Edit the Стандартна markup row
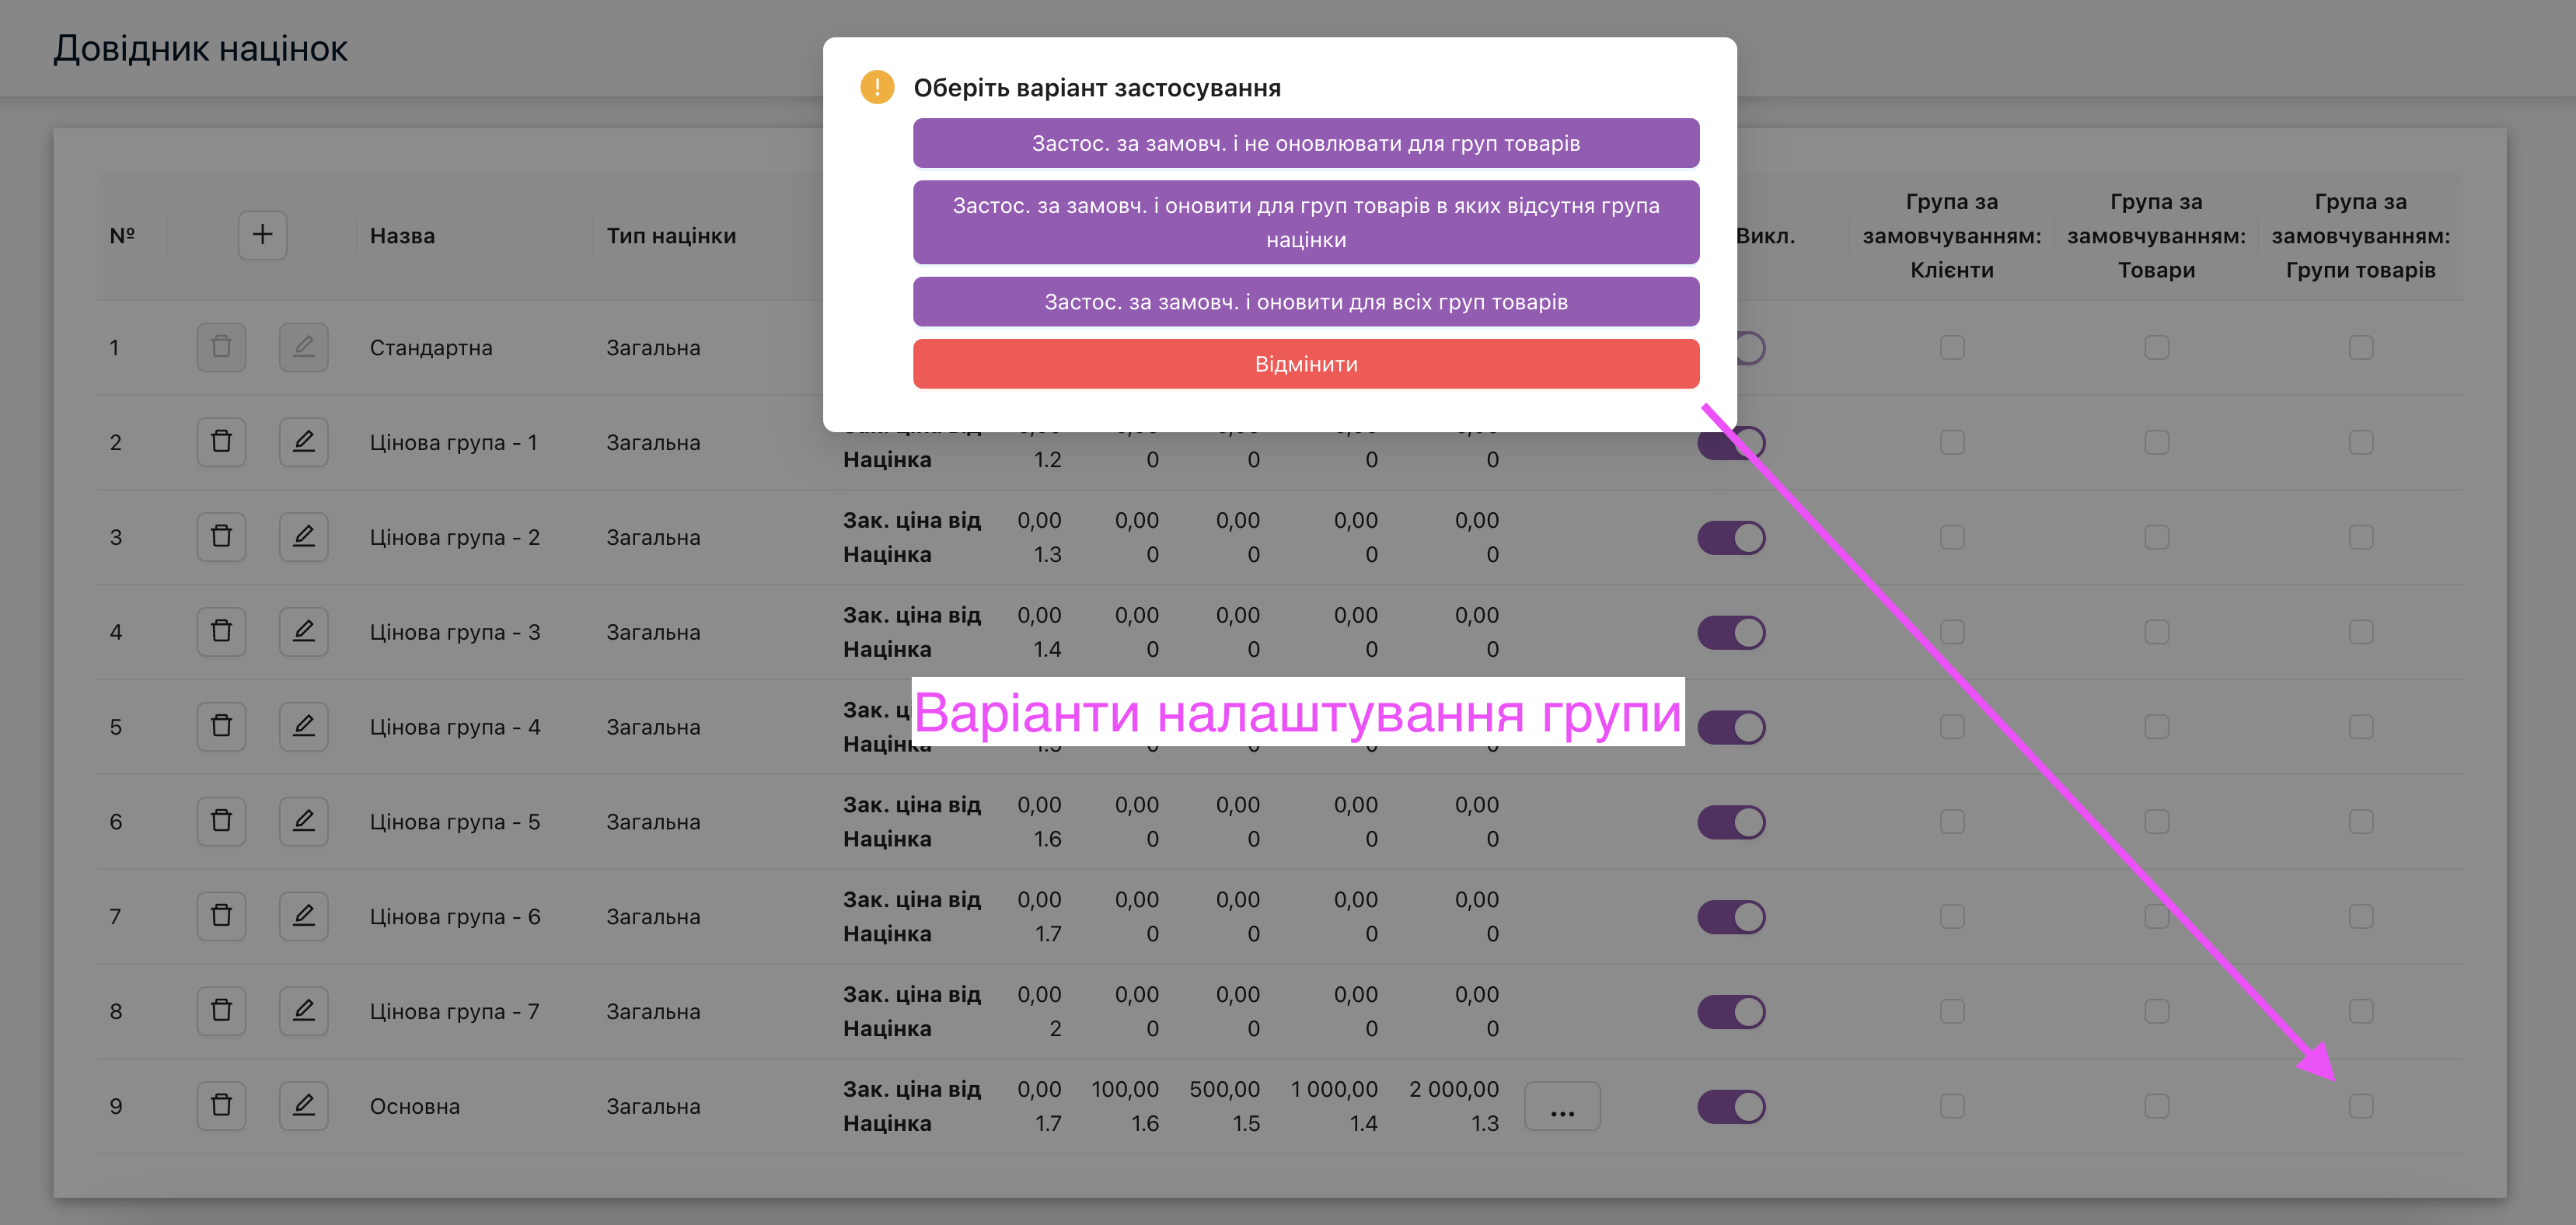The height and width of the screenshot is (1225, 2576). (303, 347)
